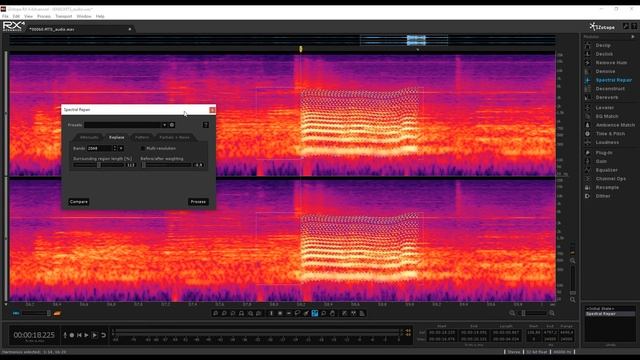Screen dimensions: 640x360
Task: Click the Record button in transport
Action: click(x=72, y=335)
